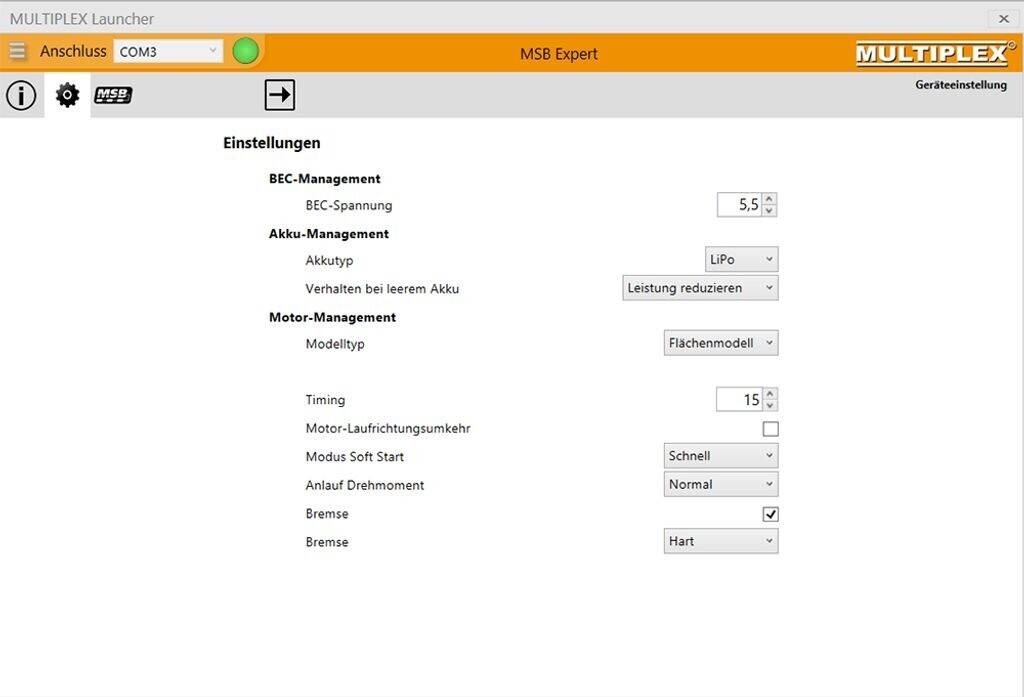Open the Modus Soft Start dropdown
The image size is (1024, 697).
pyautogui.click(x=720, y=456)
